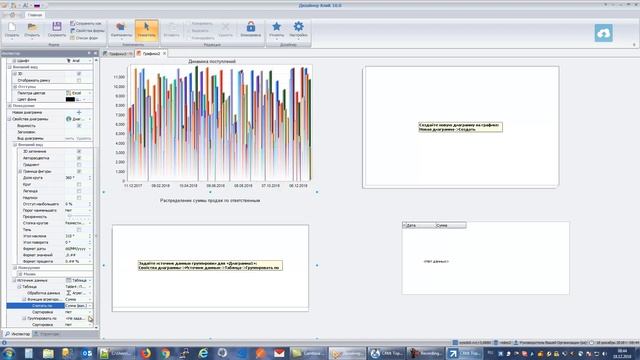This screenshot has height=360, width=640.
Task: Open Google Chrome from the taskbar
Action: 165,353
